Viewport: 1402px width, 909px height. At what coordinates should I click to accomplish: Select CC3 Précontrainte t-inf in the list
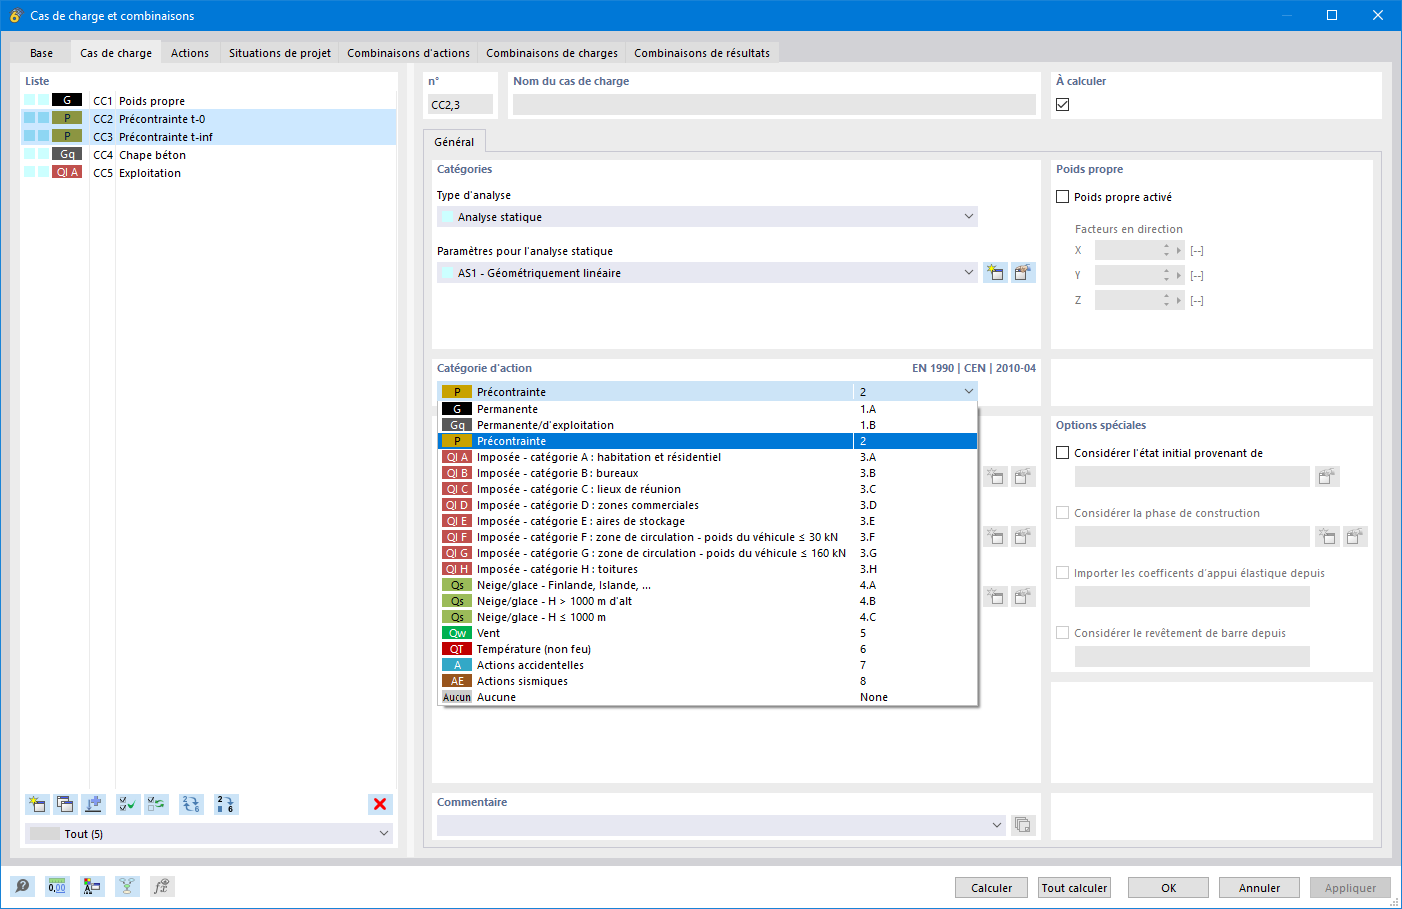tap(209, 137)
